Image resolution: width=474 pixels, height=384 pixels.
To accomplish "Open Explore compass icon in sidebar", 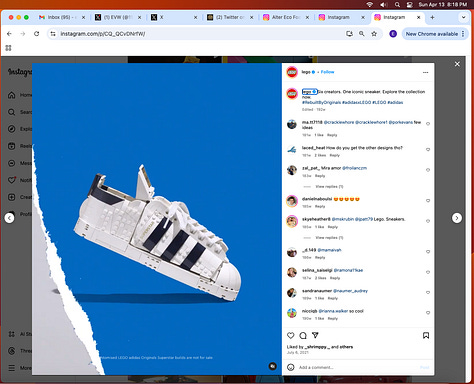I will click(12, 129).
